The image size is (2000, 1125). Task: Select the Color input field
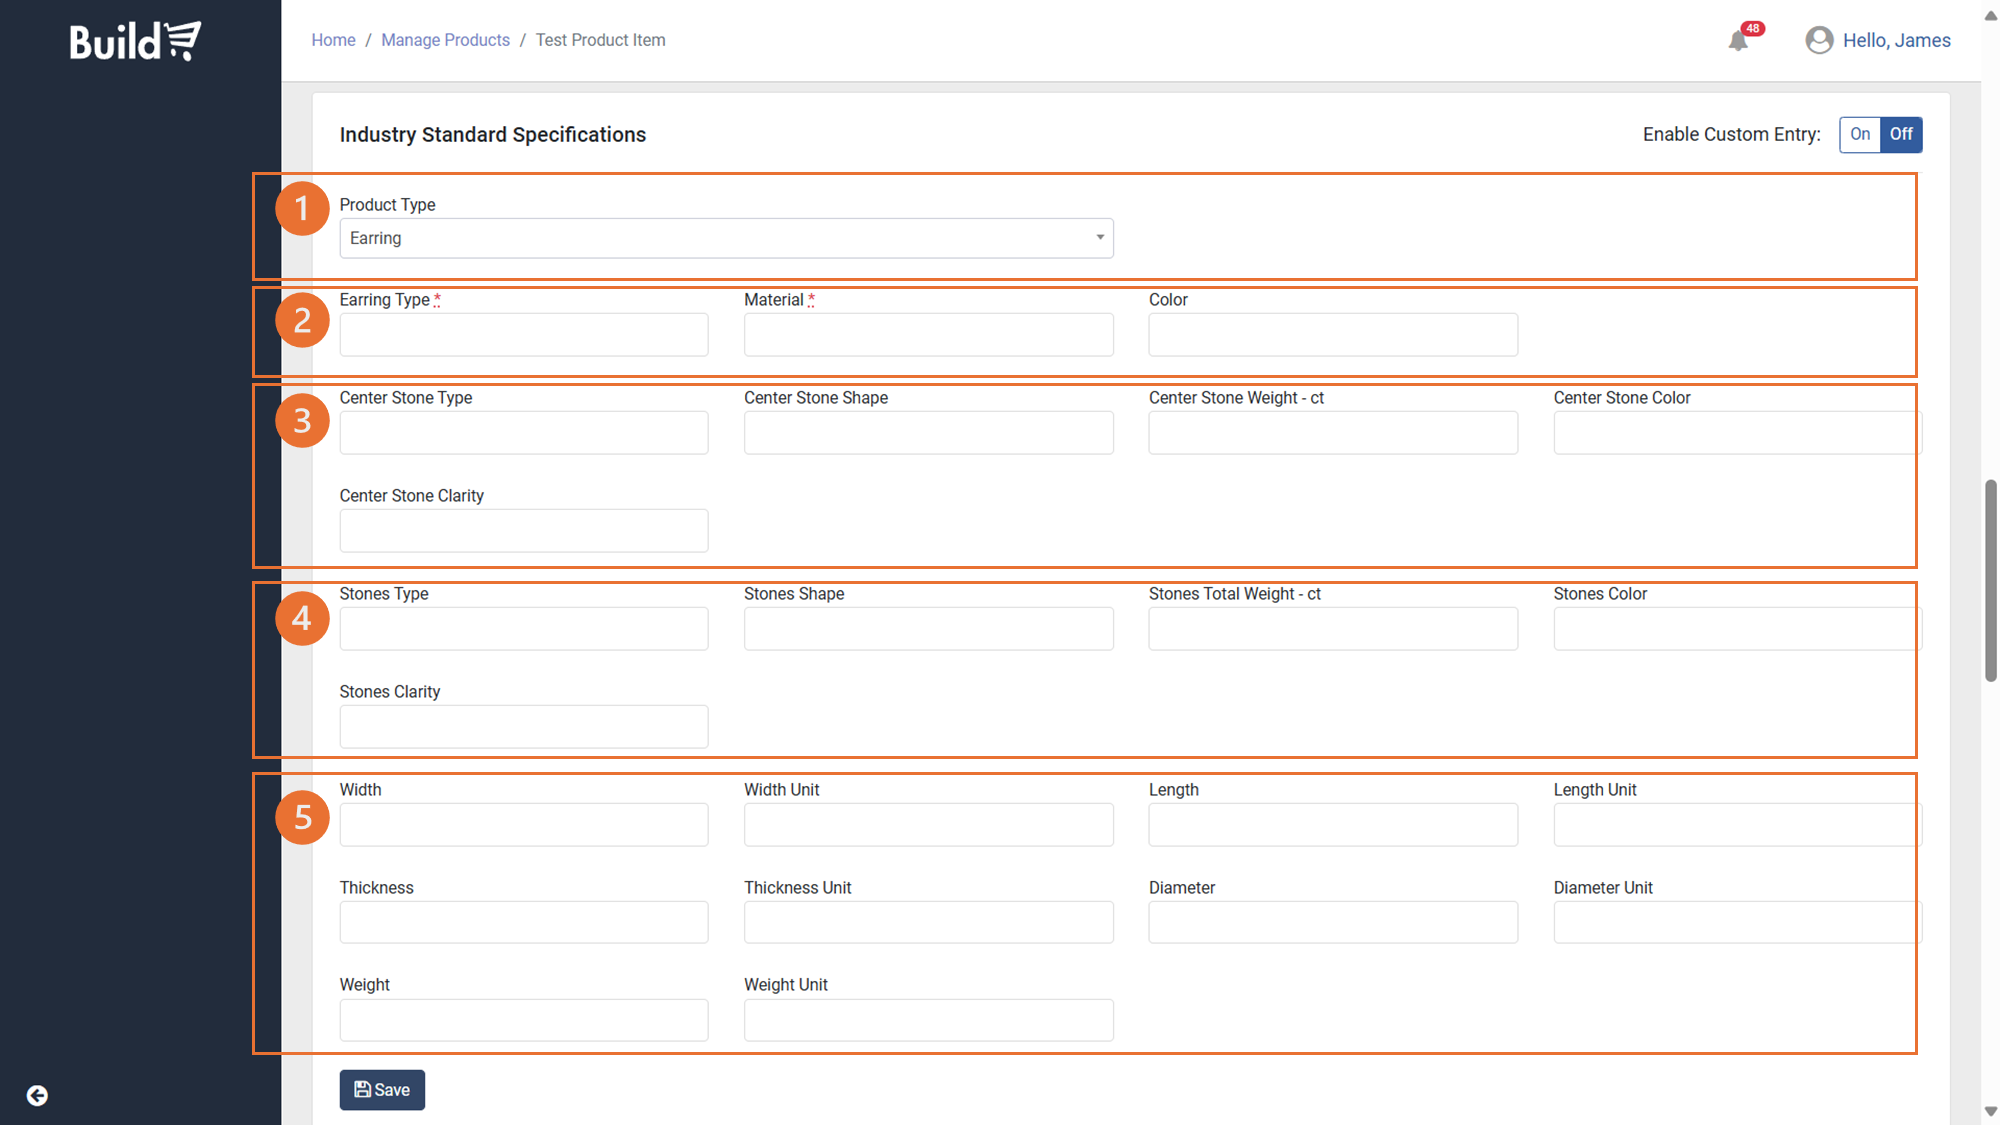pyautogui.click(x=1333, y=334)
